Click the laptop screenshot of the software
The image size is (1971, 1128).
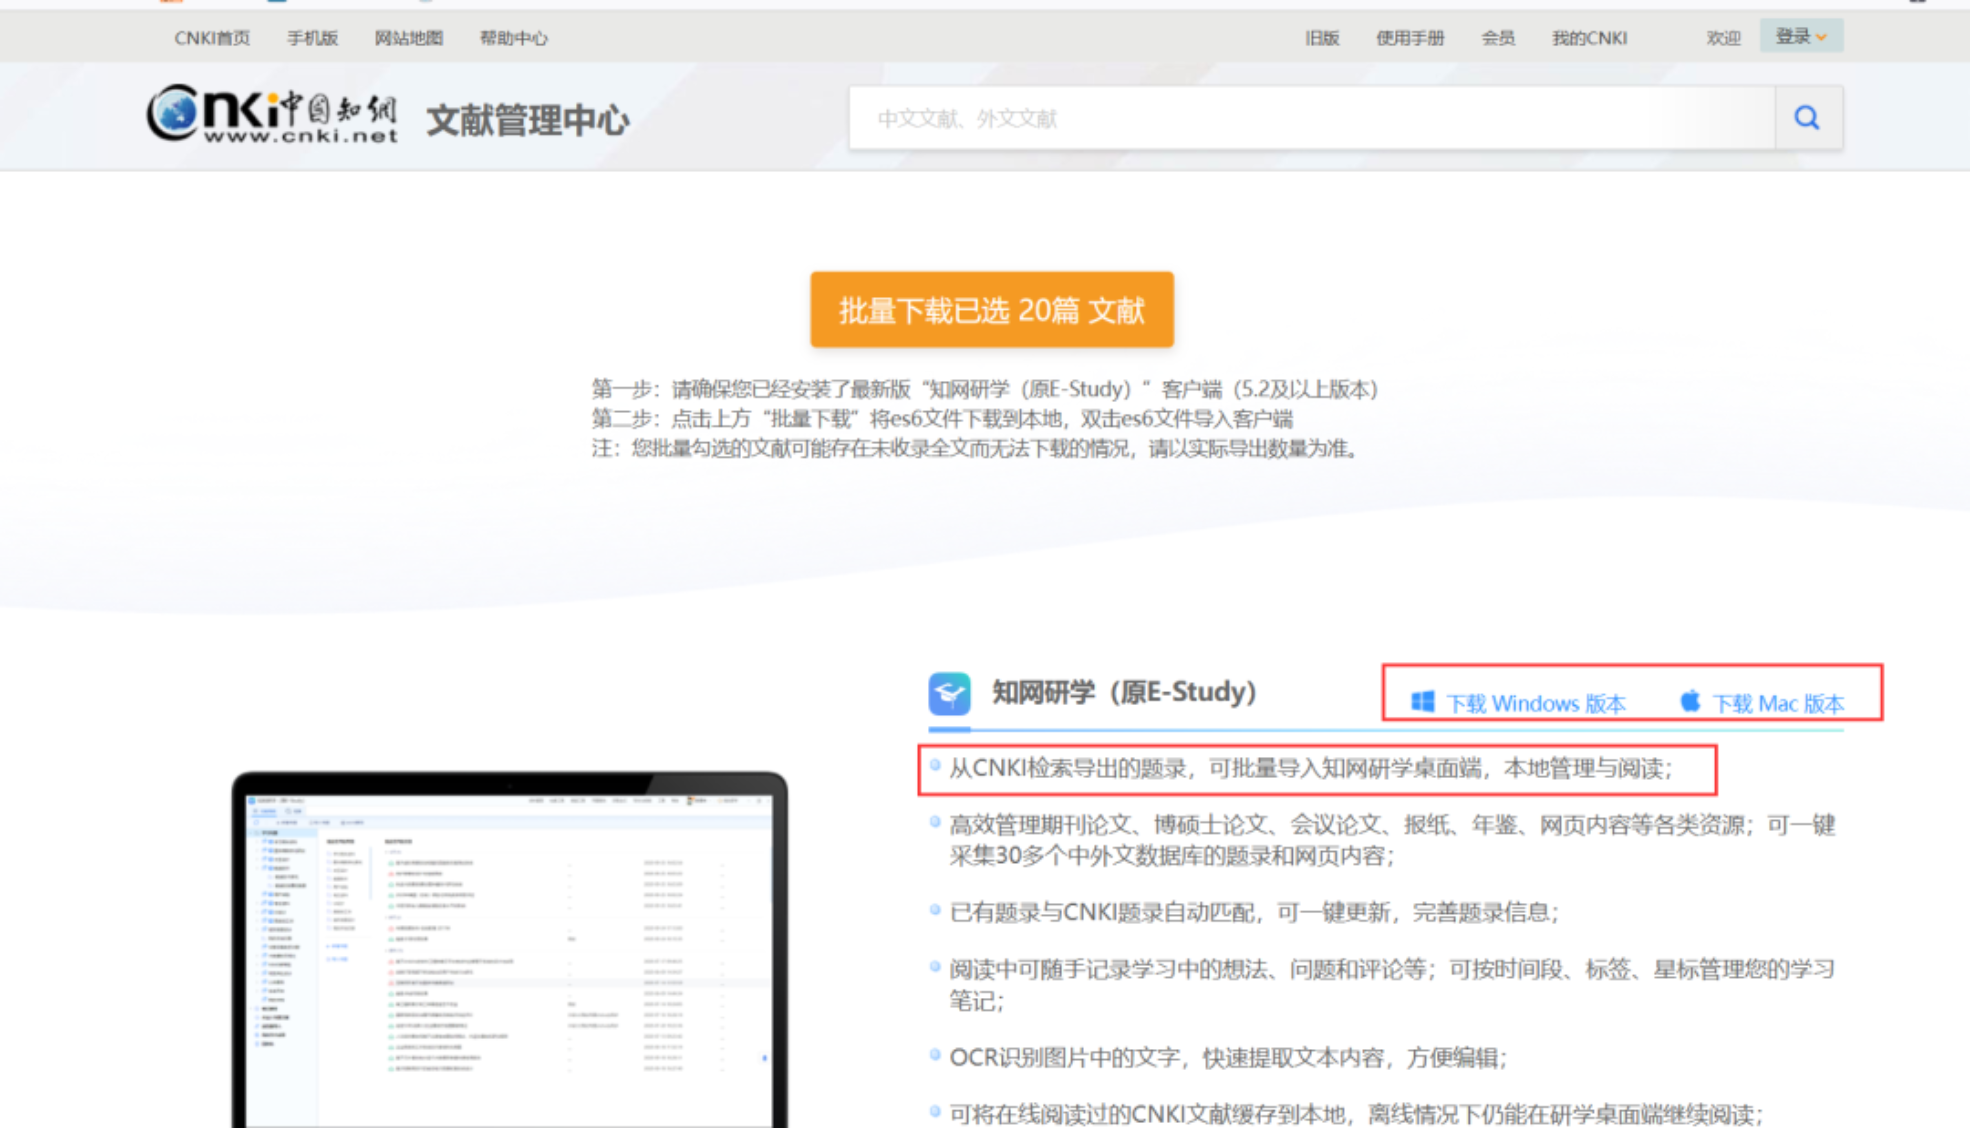(x=510, y=949)
